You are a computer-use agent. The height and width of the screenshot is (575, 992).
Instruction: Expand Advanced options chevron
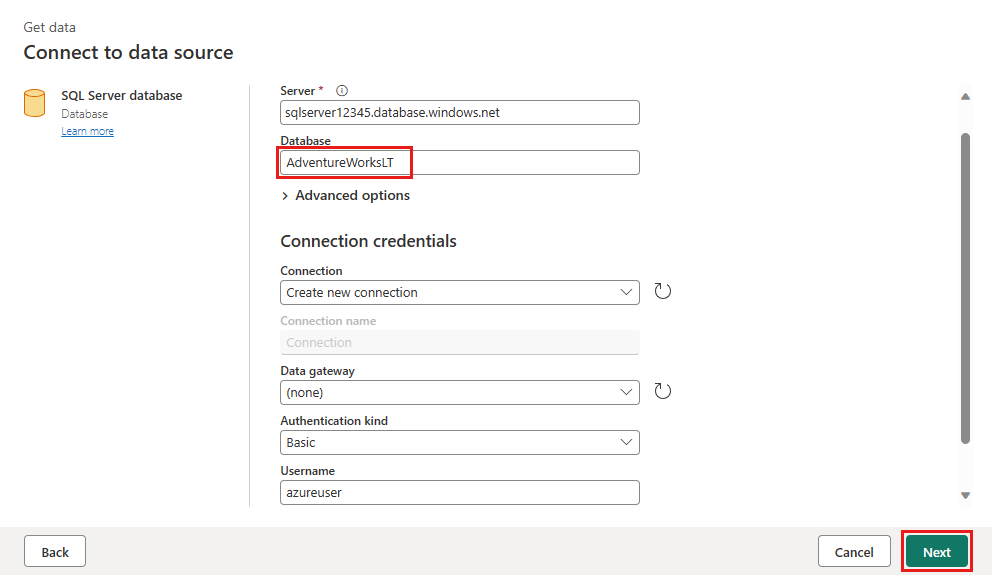click(285, 196)
